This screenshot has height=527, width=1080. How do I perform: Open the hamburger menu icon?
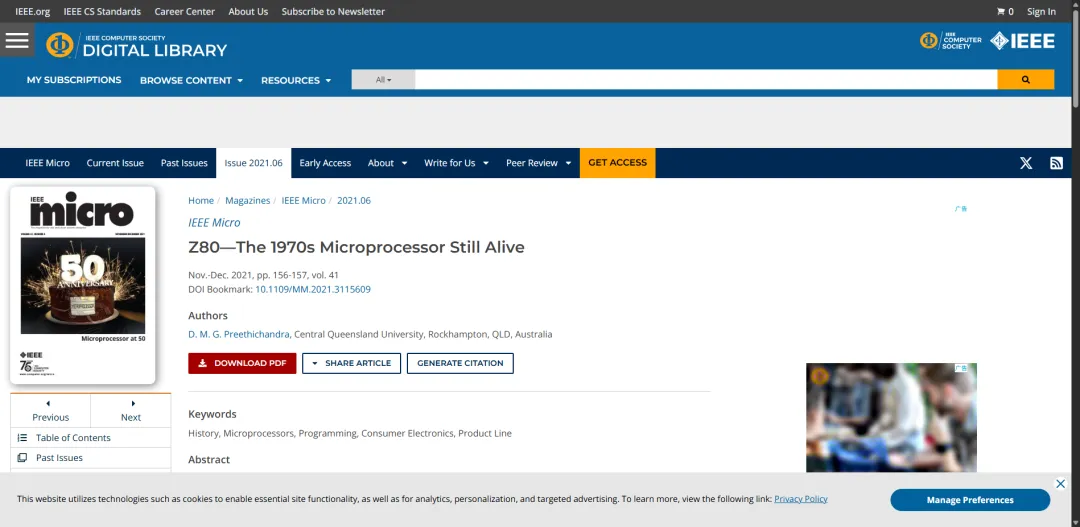(x=17, y=40)
